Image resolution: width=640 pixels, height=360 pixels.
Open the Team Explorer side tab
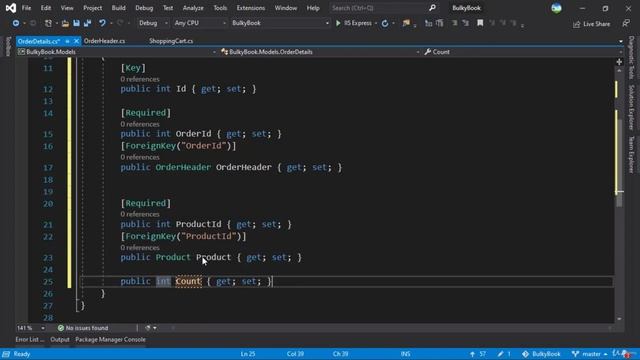pos(631,155)
